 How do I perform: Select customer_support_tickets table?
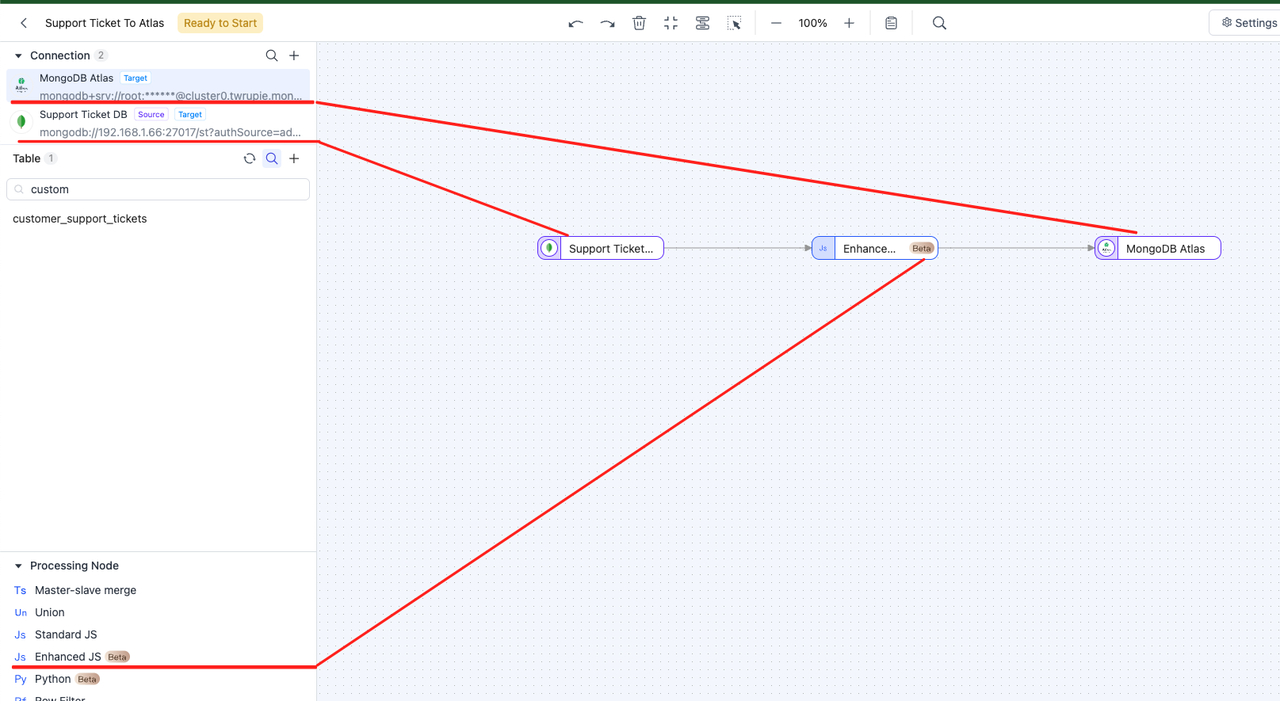click(x=80, y=219)
